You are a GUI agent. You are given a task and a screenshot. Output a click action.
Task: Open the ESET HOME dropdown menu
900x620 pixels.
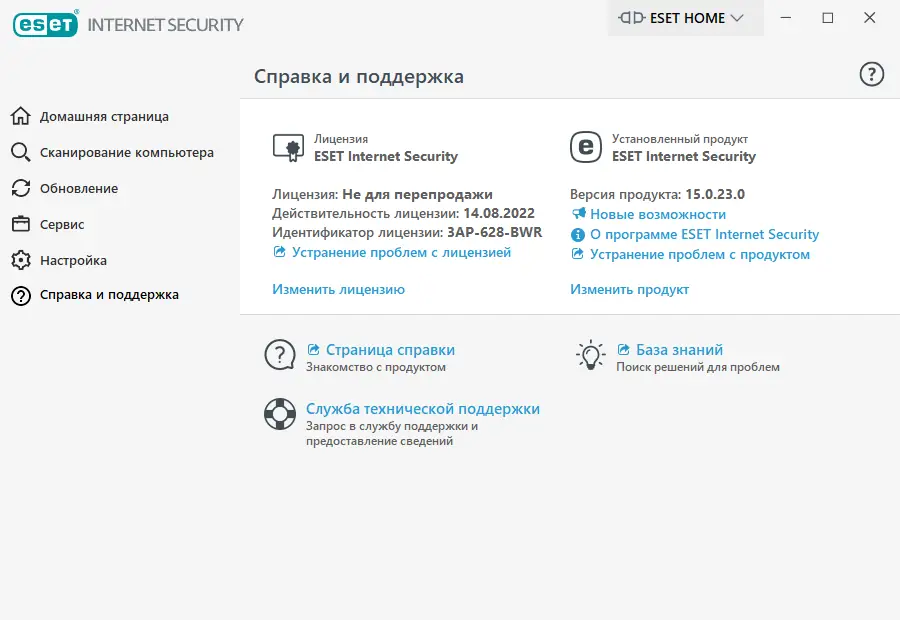(x=685, y=18)
